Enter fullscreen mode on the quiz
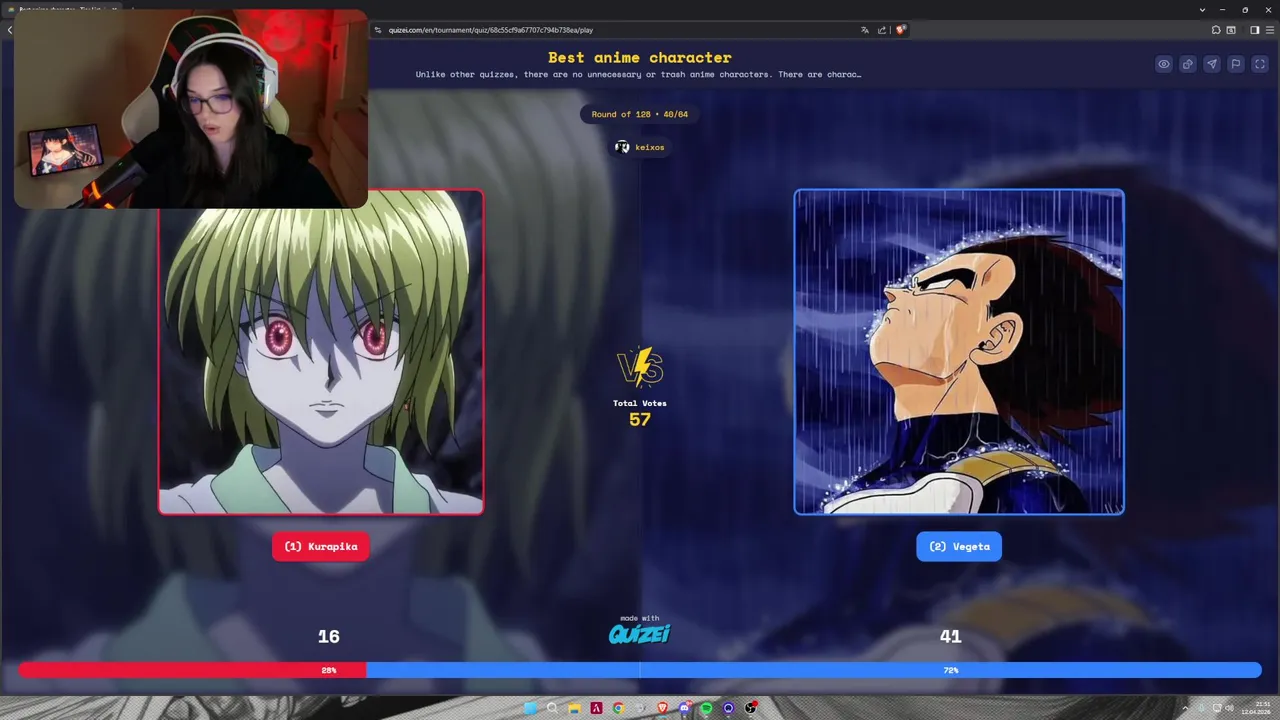 pos(1260,64)
